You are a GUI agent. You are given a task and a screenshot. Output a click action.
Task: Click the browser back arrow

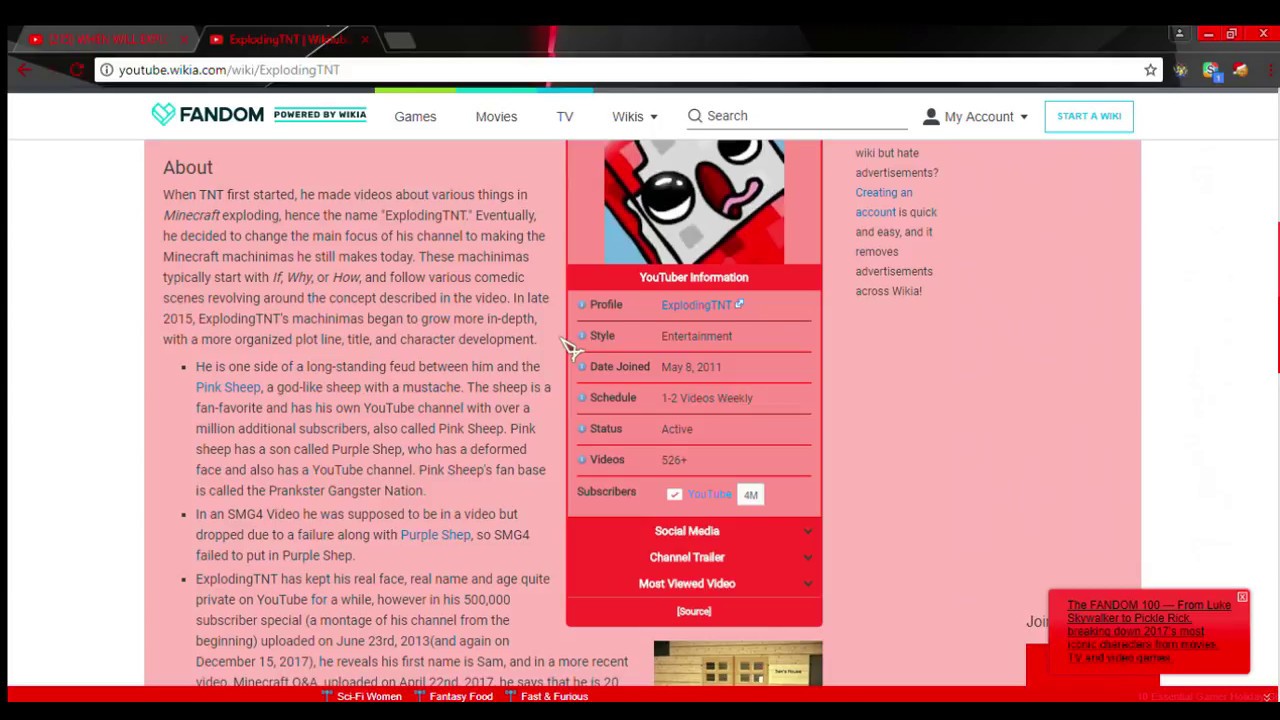(x=24, y=70)
